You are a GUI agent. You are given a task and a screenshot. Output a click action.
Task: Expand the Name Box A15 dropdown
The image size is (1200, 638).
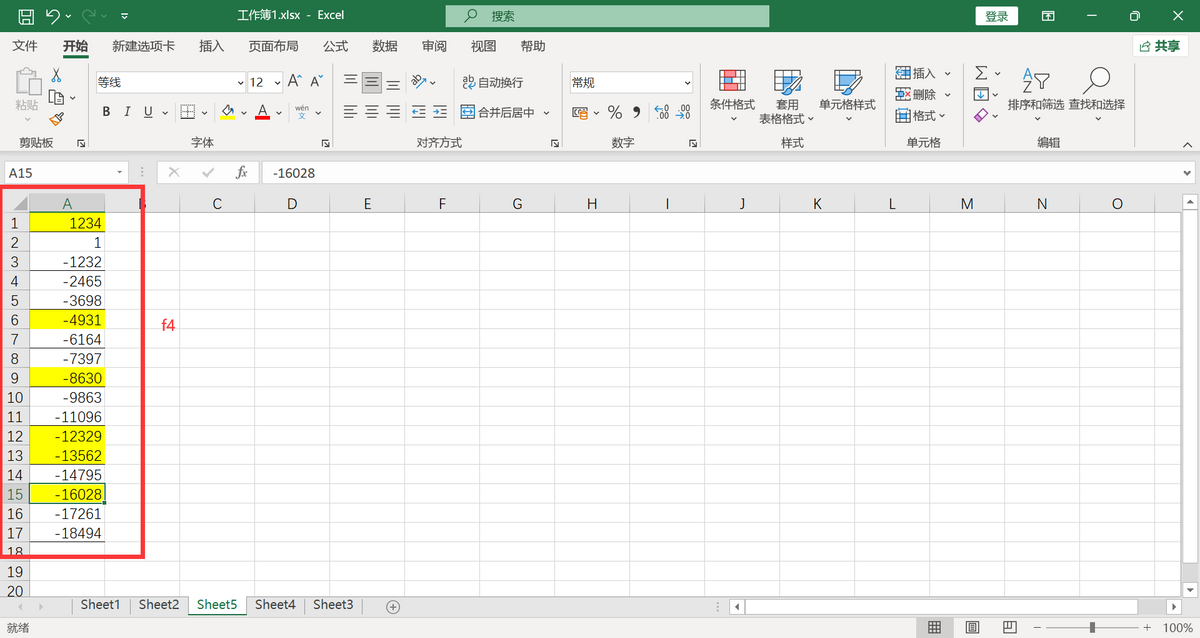click(121, 173)
